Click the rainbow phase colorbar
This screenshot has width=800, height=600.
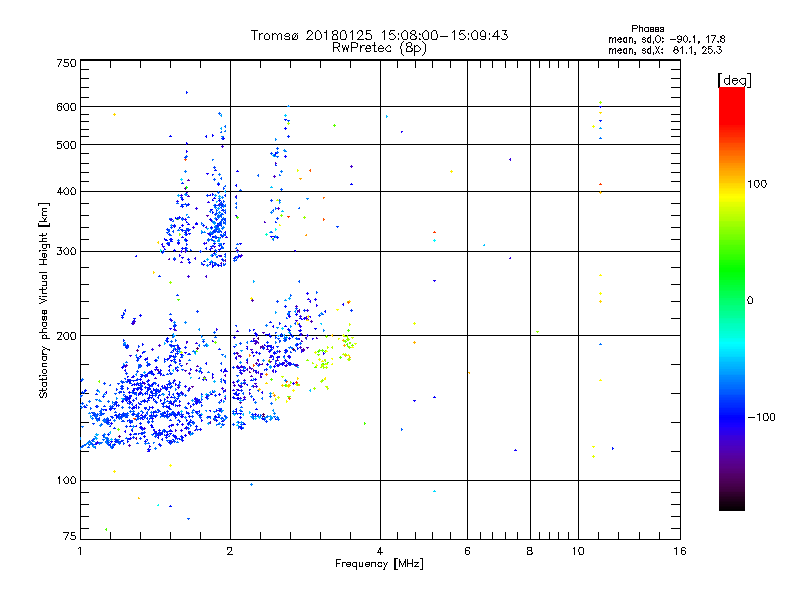pyautogui.click(x=732, y=299)
